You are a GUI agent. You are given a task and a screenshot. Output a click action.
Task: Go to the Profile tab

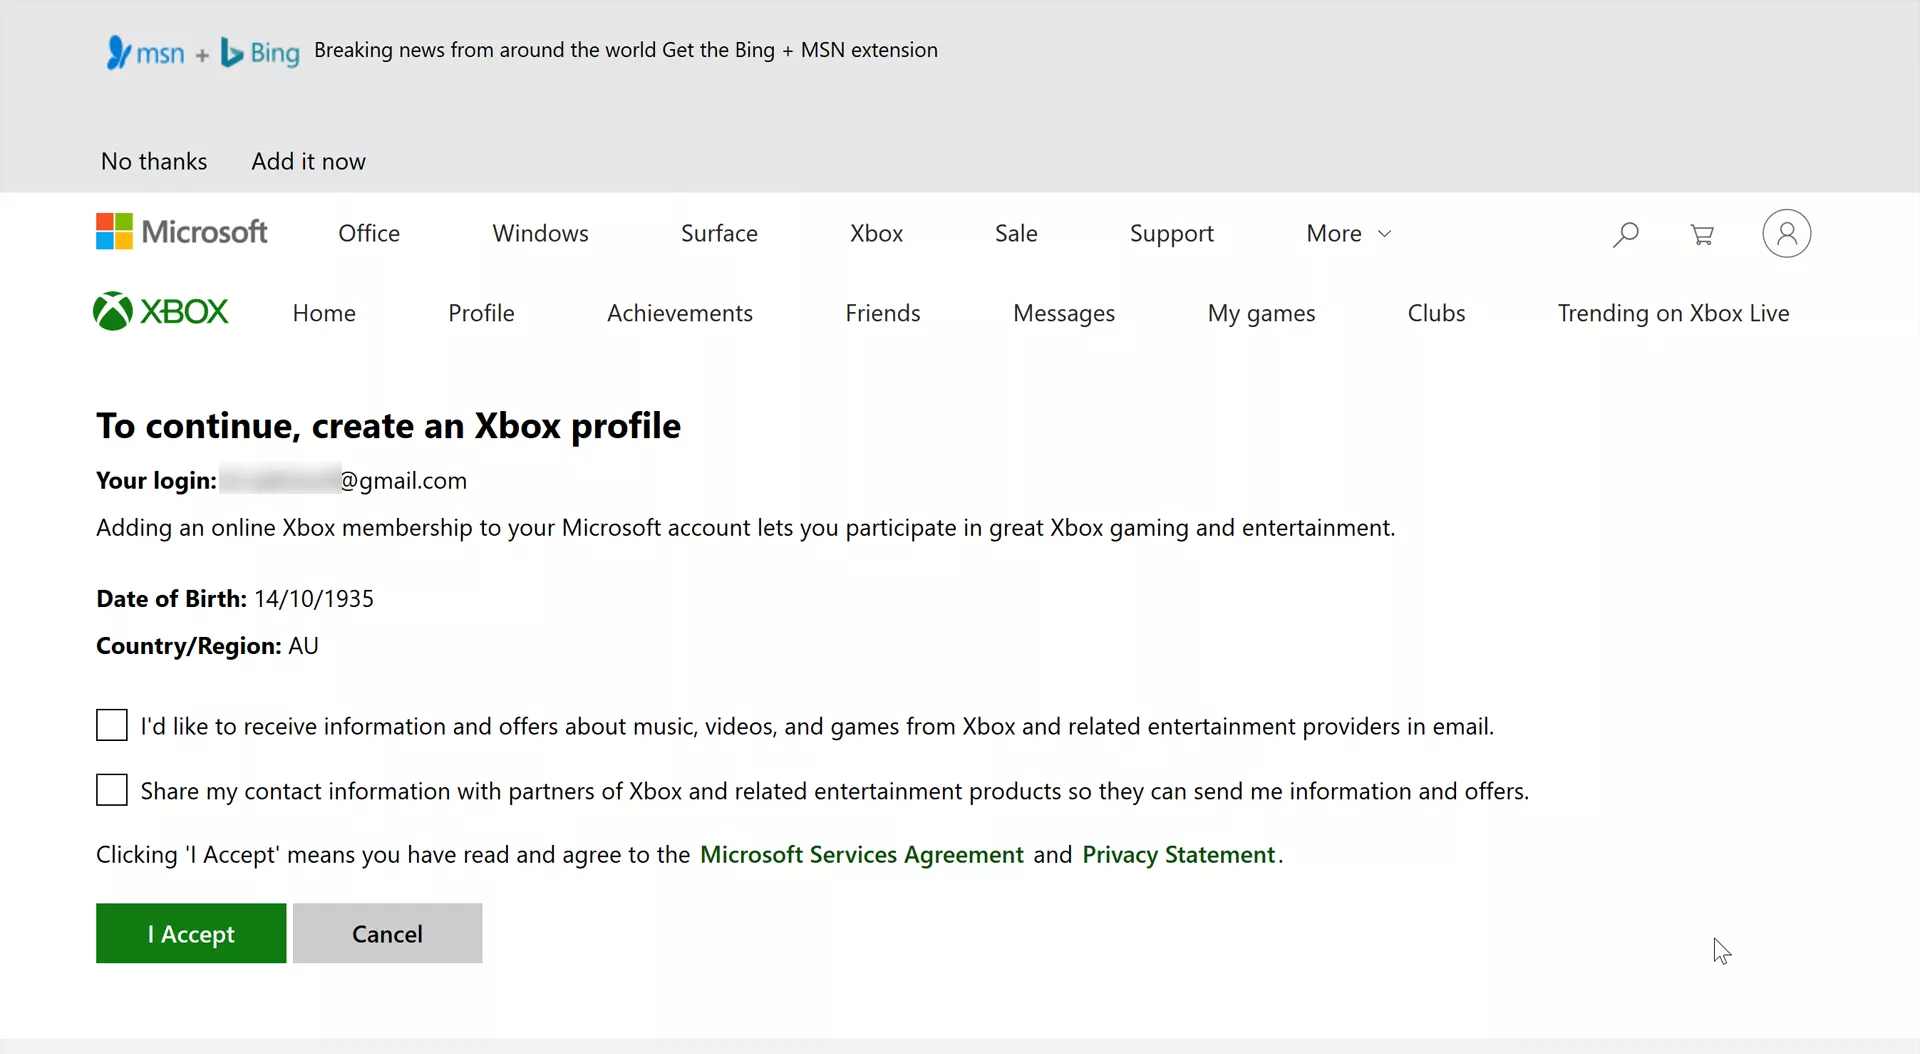point(481,313)
